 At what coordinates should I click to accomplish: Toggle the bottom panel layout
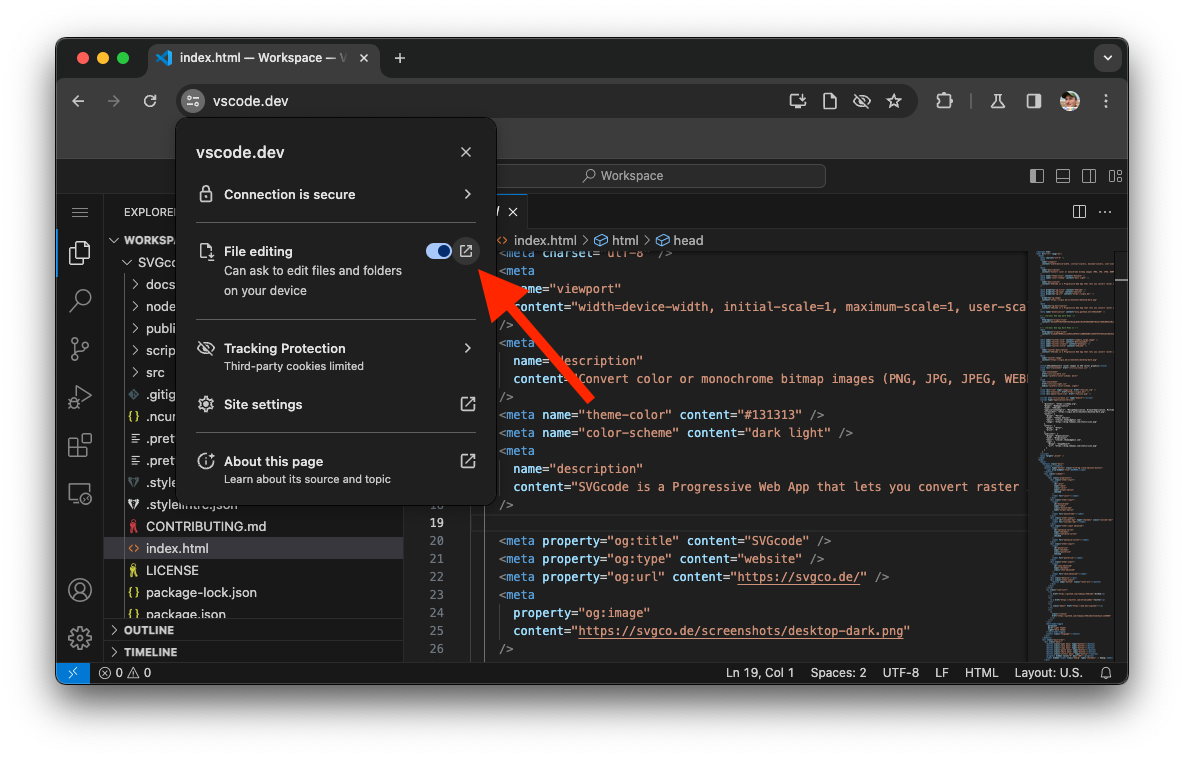(1062, 175)
